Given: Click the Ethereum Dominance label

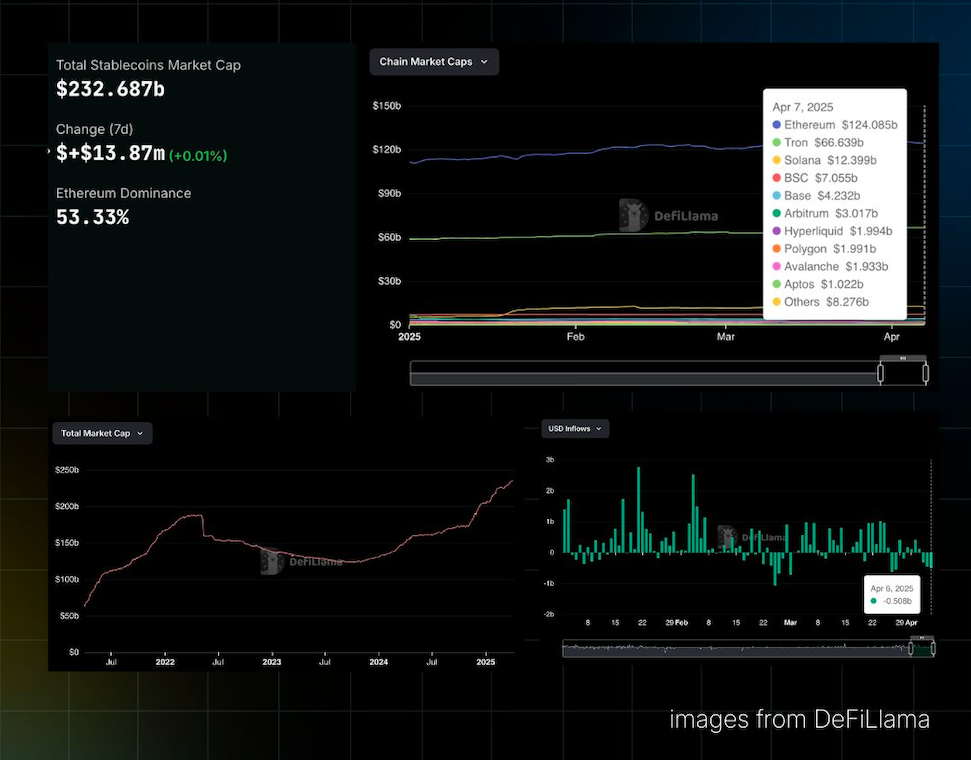Looking at the screenshot, I should (123, 193).
